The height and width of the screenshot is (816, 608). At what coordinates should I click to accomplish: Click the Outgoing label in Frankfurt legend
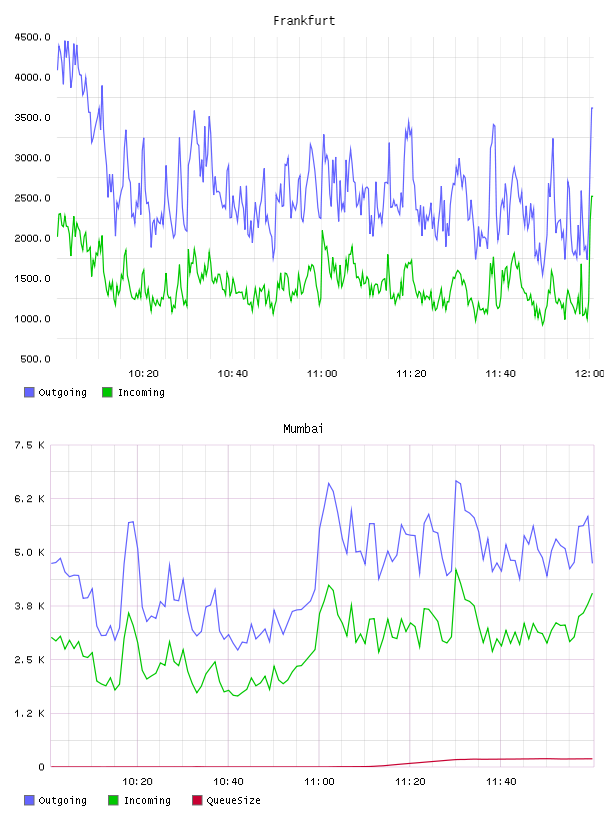click(62, 392)
